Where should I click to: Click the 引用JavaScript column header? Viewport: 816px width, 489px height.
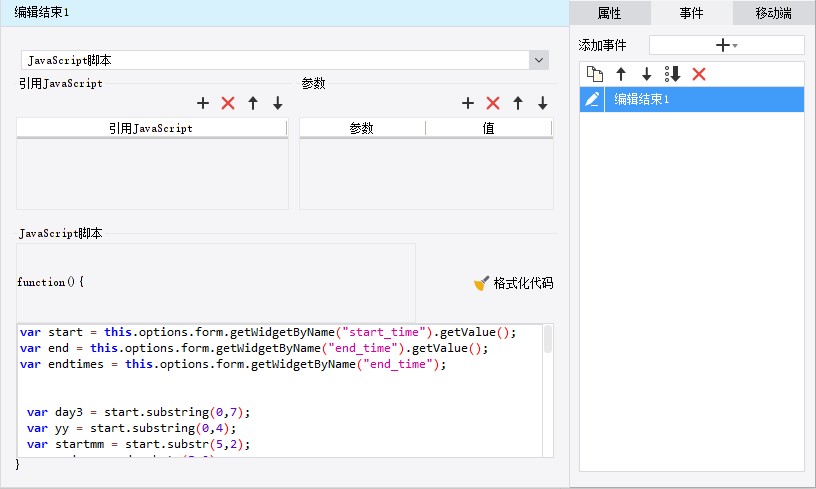(151, 128)
